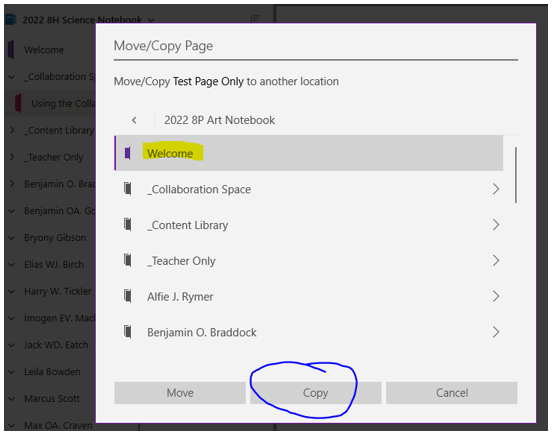This screenshot has height=435, width=552.
Task: Click the _Teacher Only section group icon
Action: [x=128, y=260]
